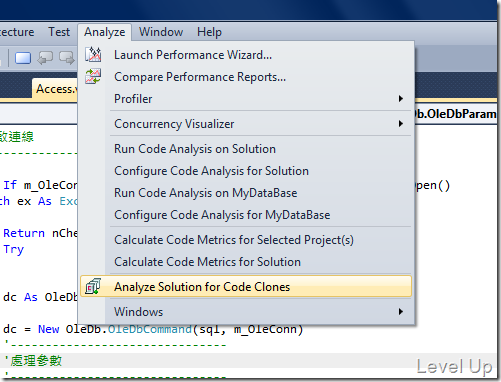This screenshot has height=382, width=501.
Task: Choose Configure Code Analysis for Solution
Action: [x=247, y=171]
